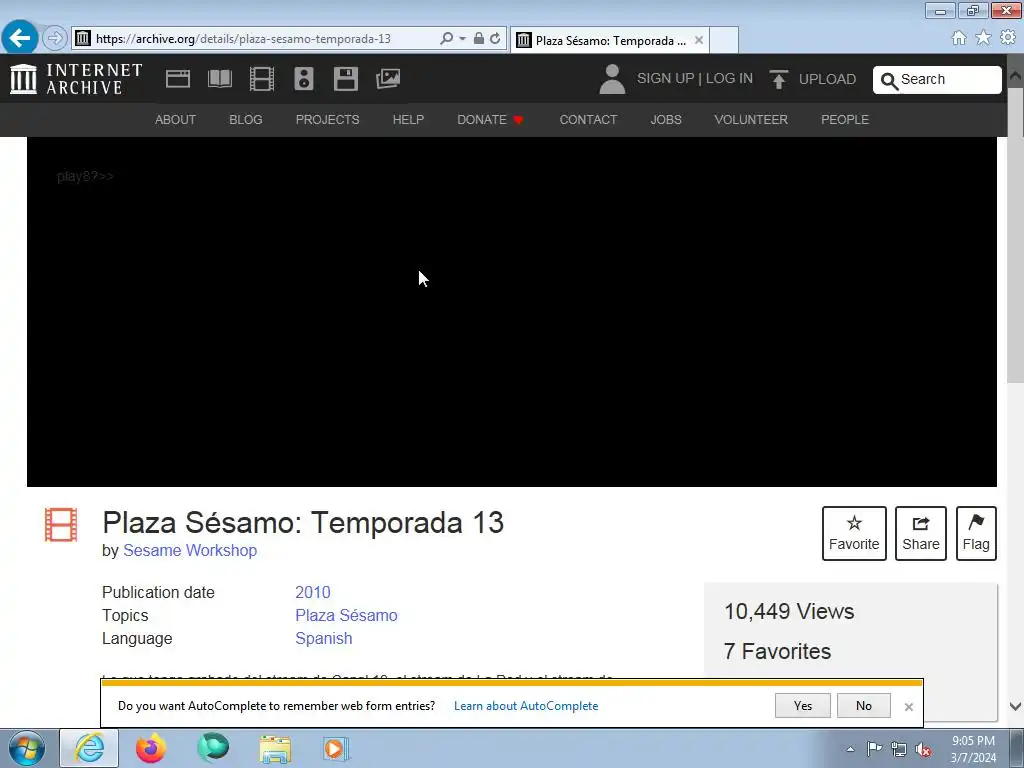The height and width of the screenshot is (768, 1024).
Task: Click the network tray icon
Action: point(899,750)
